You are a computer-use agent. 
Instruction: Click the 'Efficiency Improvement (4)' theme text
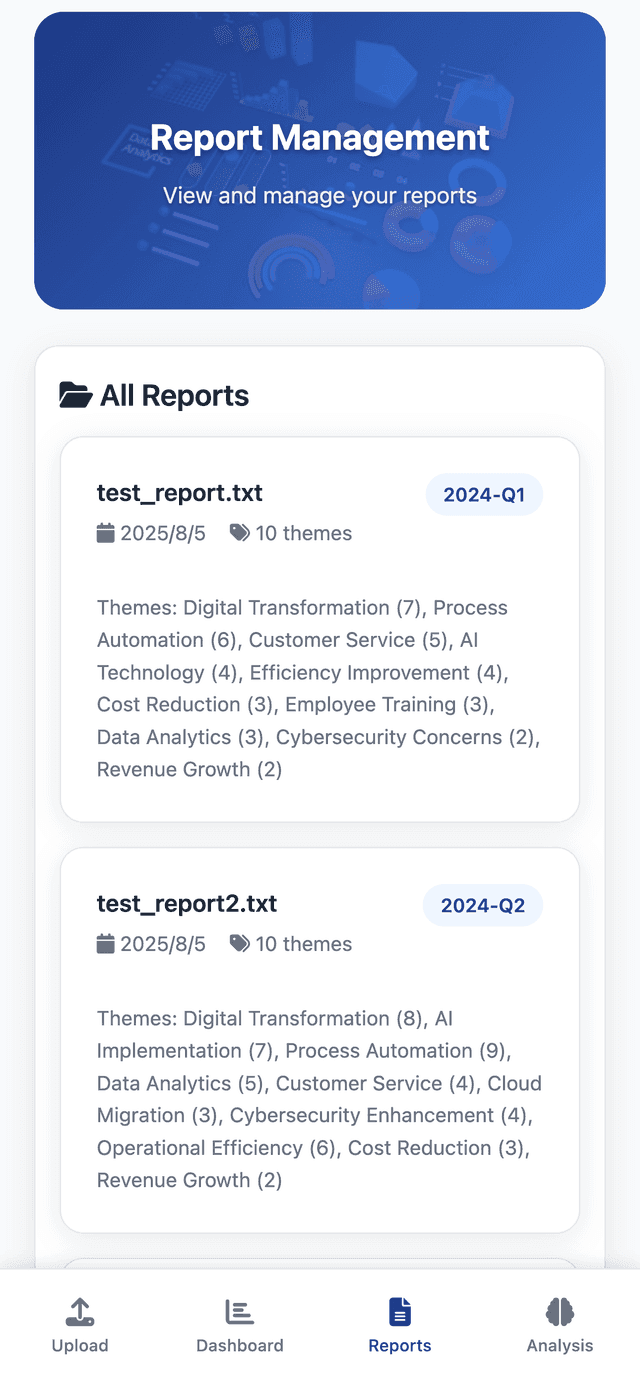pyautogui.click(x=376, y=673)
